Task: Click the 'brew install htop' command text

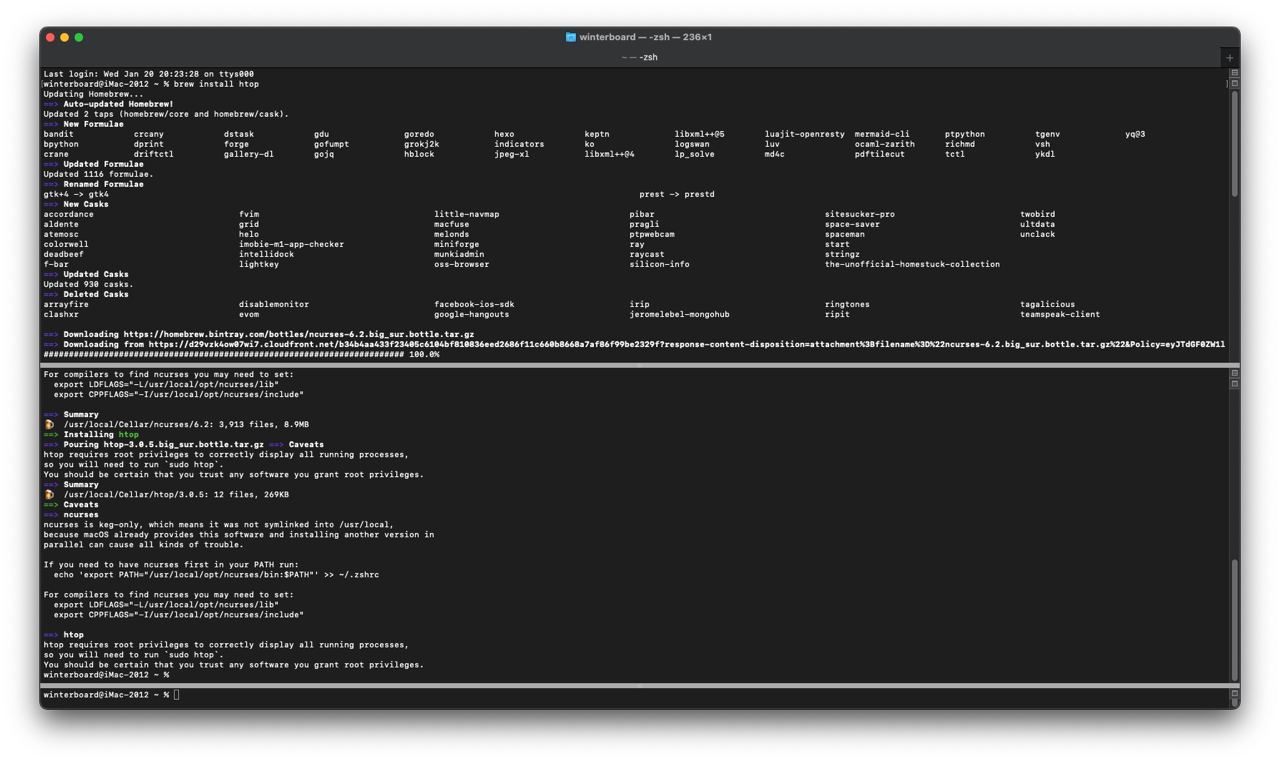Action: pos(216,84)
